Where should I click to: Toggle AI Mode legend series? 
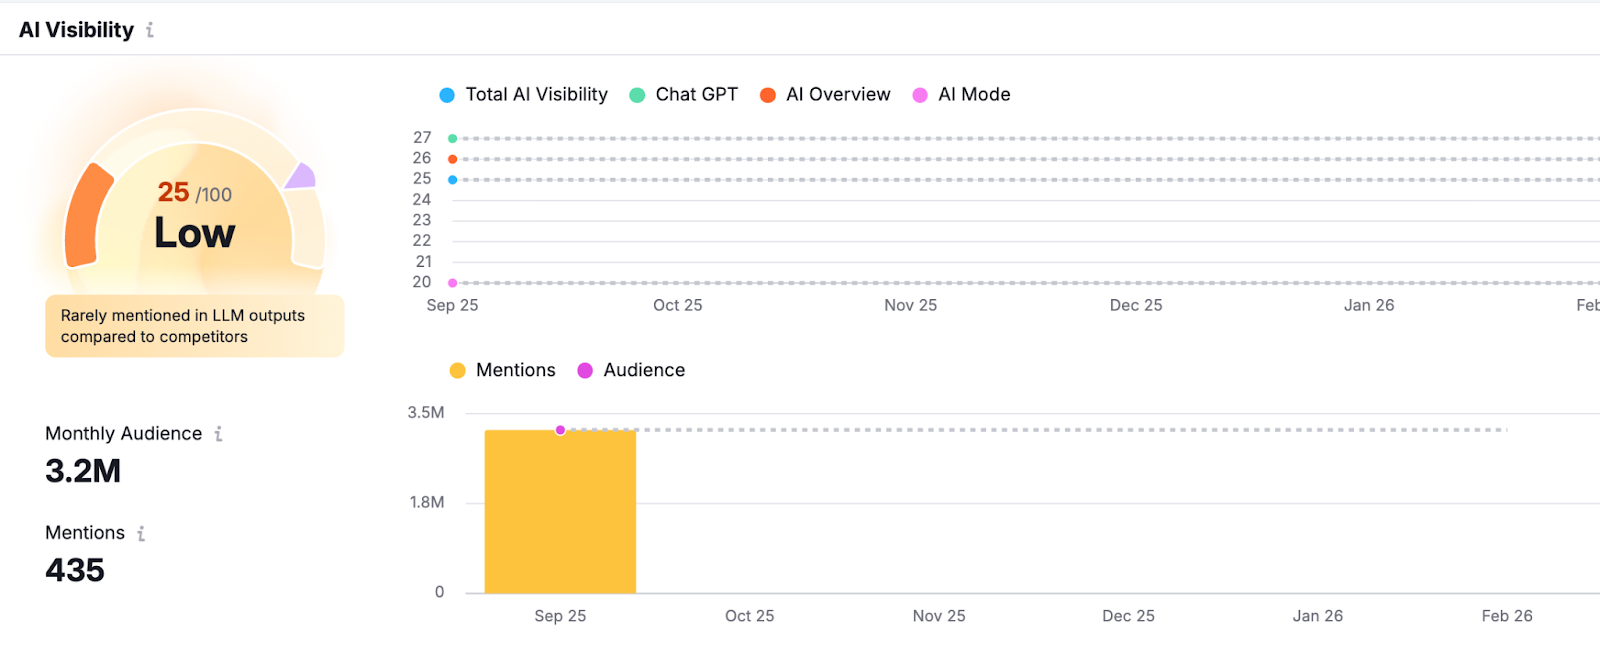point(962,95)
